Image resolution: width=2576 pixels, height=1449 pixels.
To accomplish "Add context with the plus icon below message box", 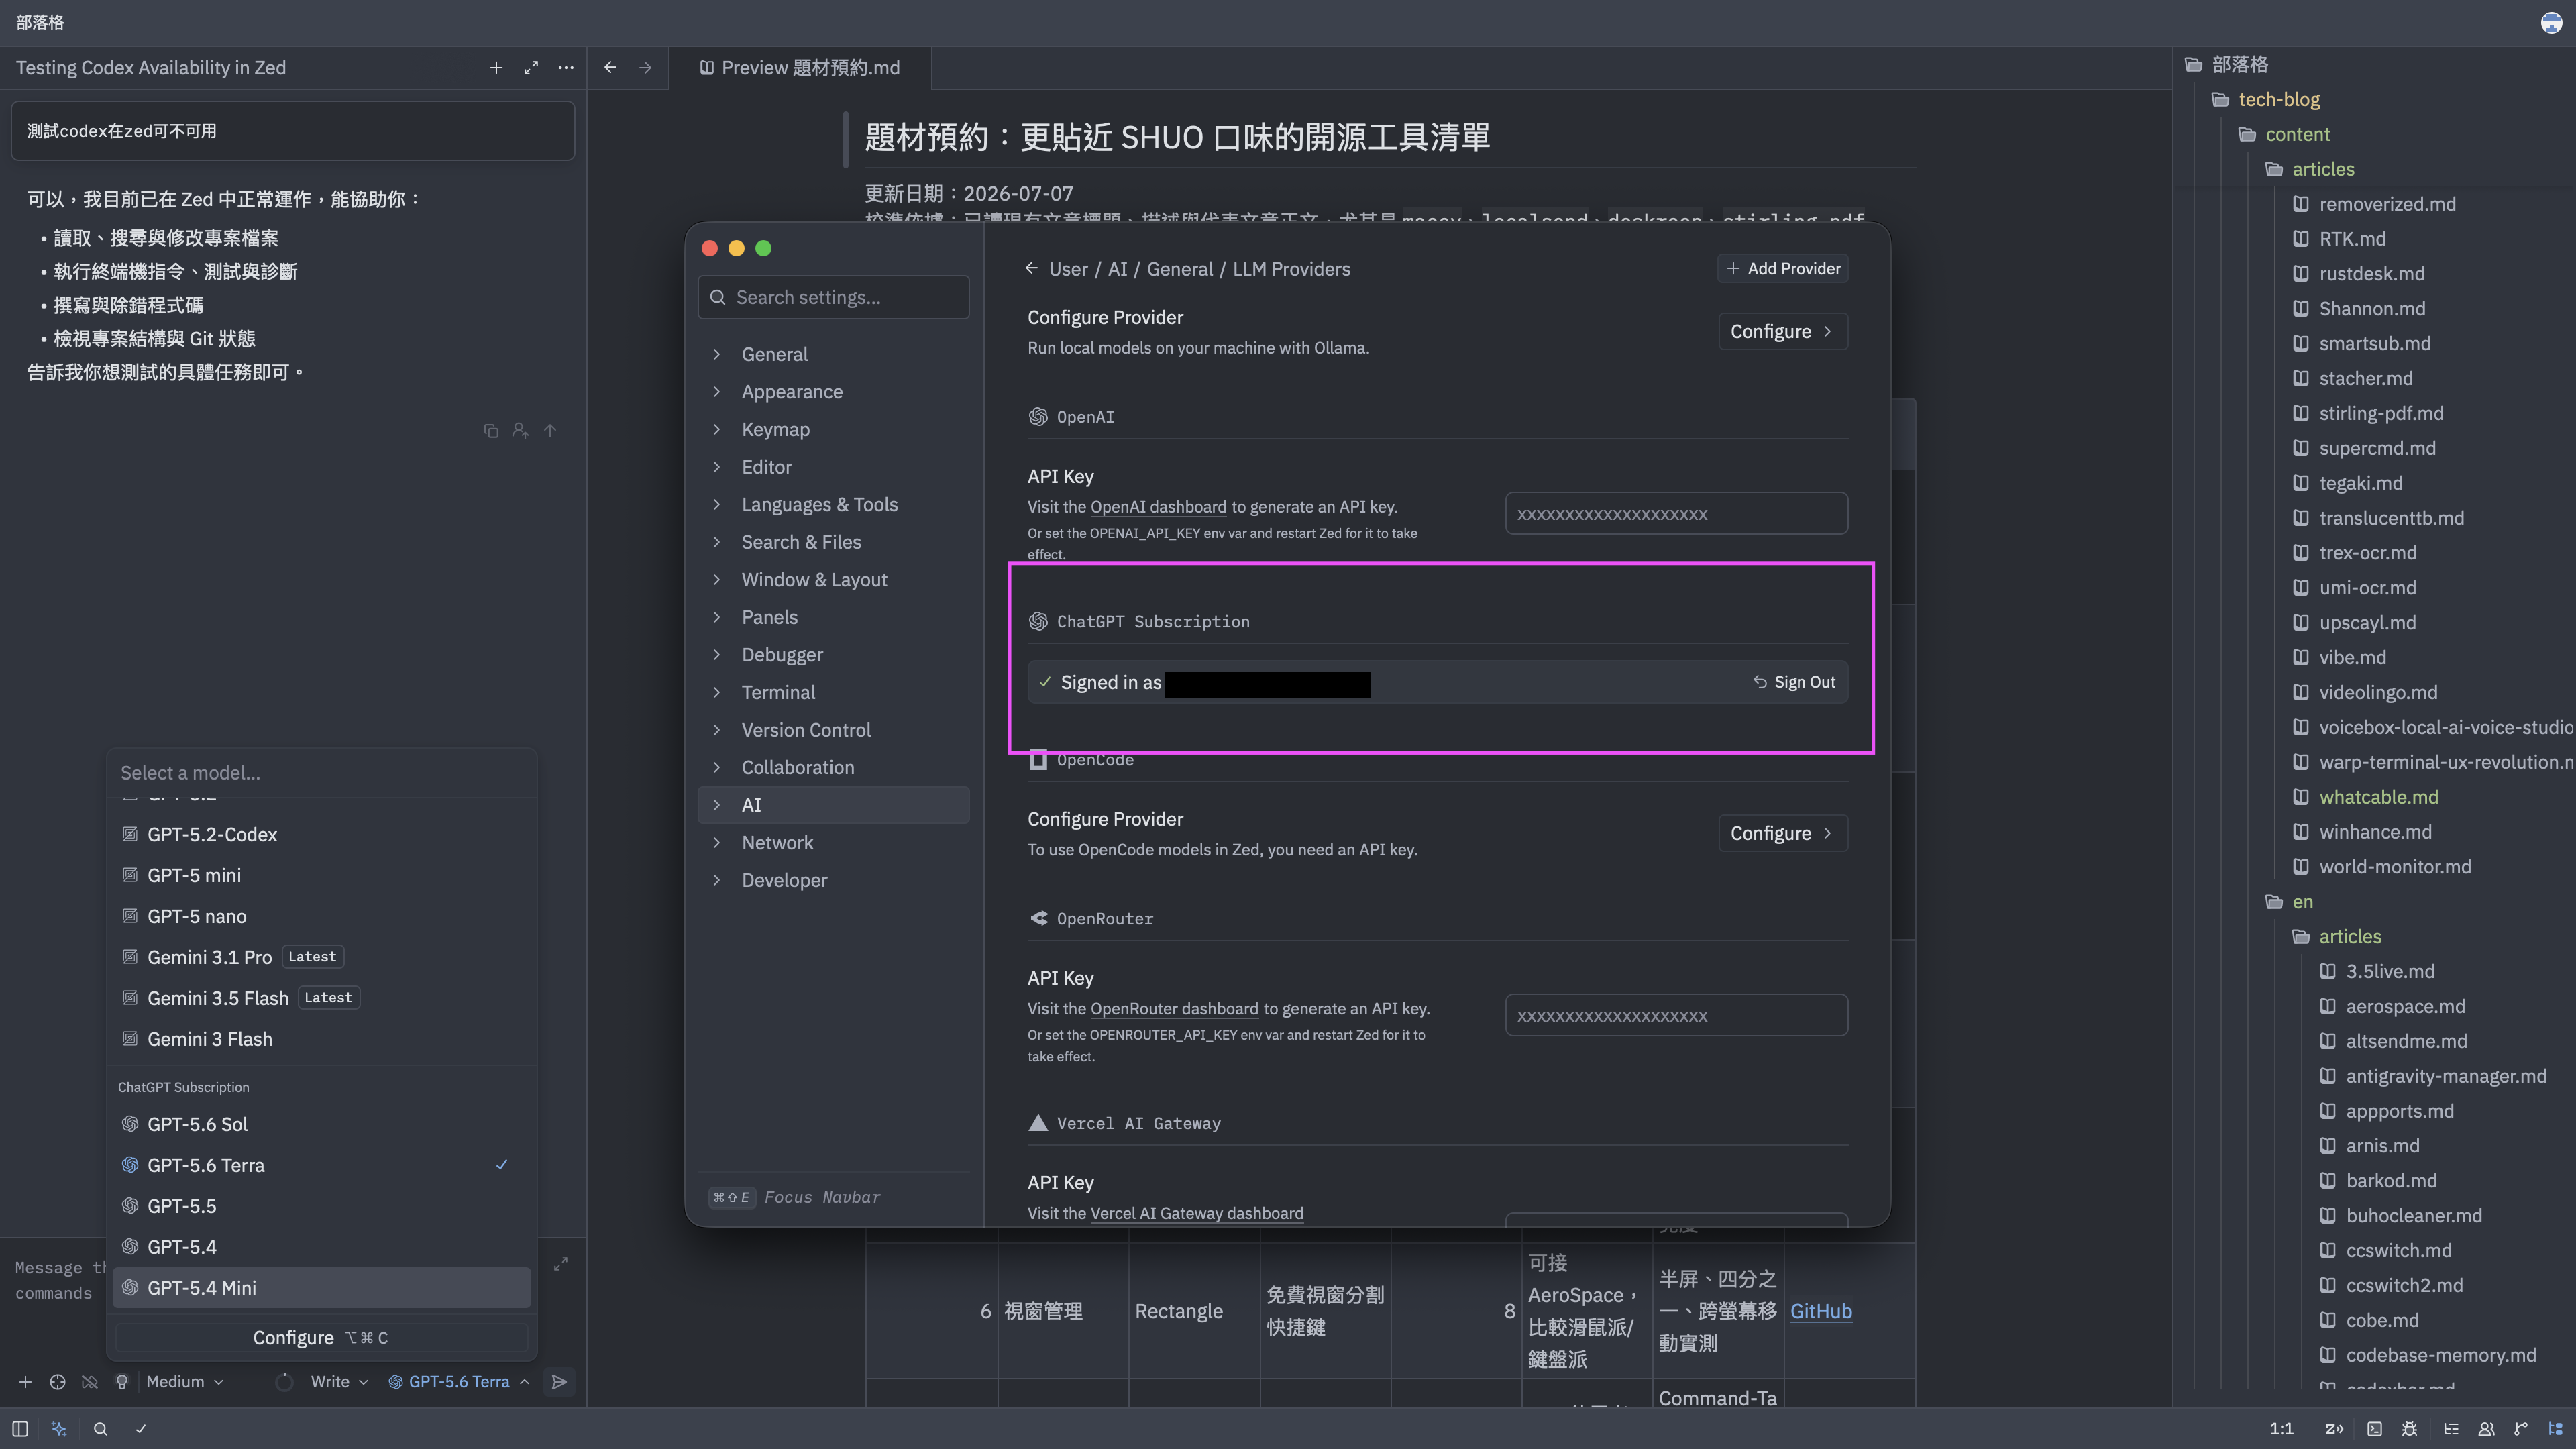I will (25, 1381).
